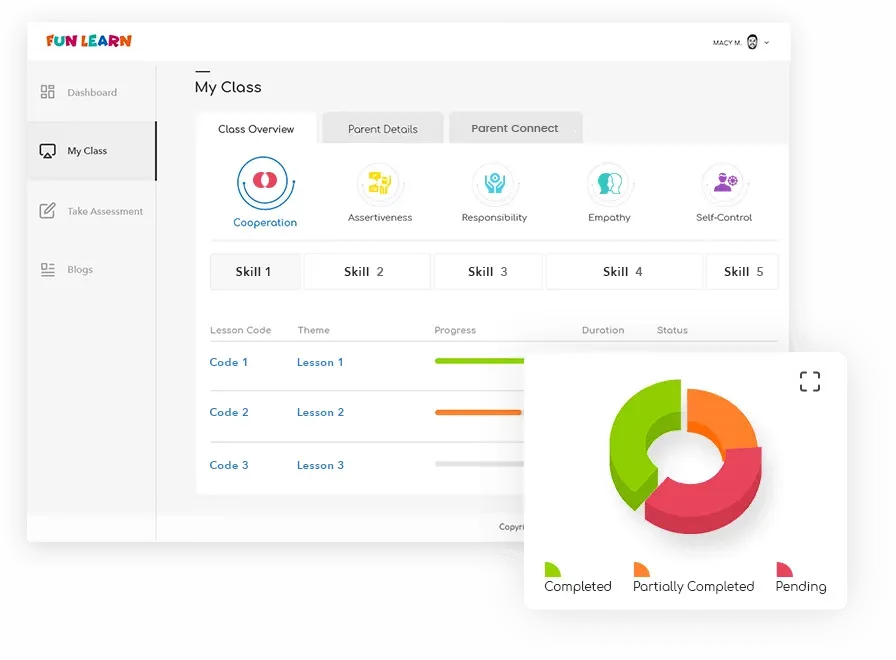
Task: Click the Self-Control label
Action: (x=724, y=218)
